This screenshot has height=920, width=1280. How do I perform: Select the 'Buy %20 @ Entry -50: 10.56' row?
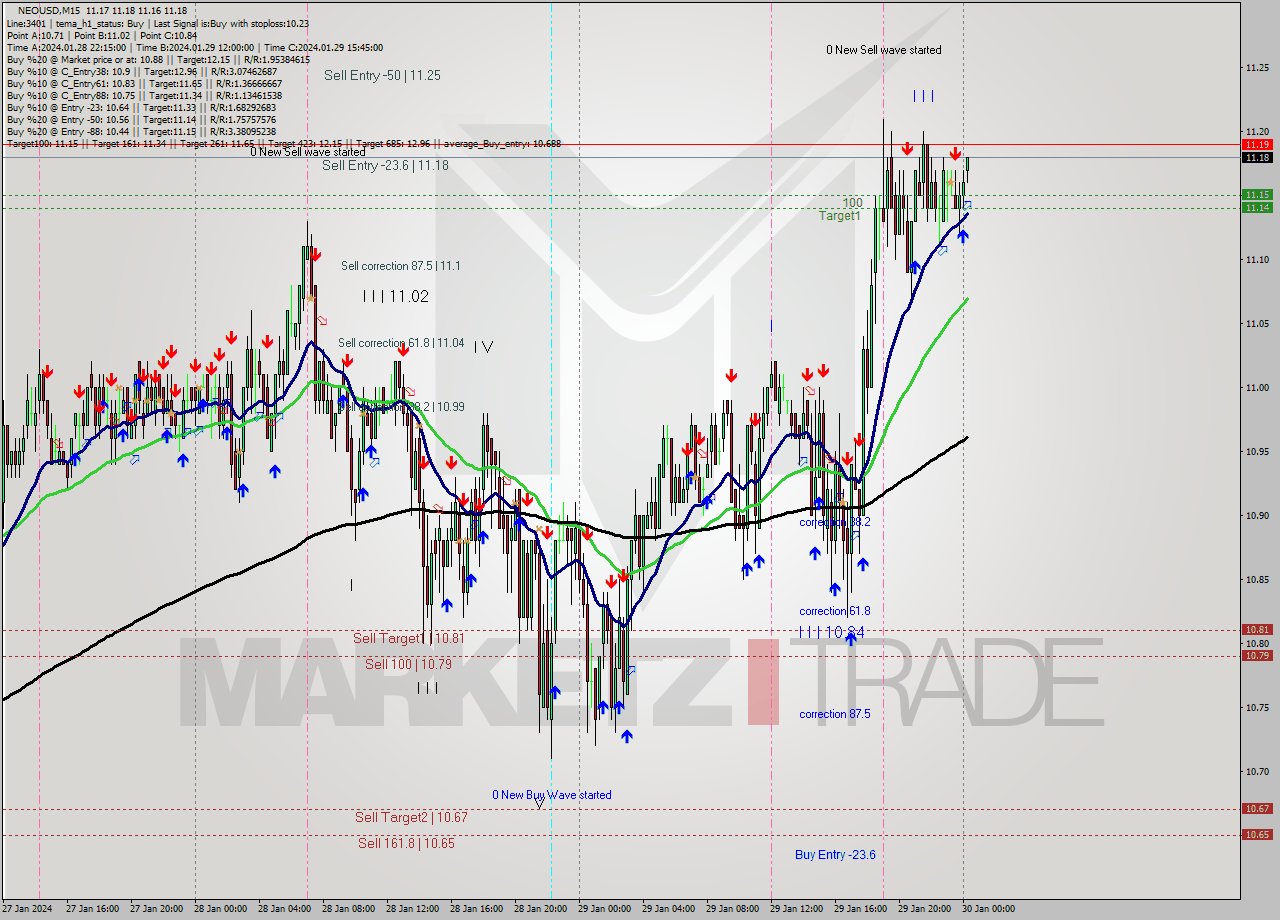(x=141, y=119)
